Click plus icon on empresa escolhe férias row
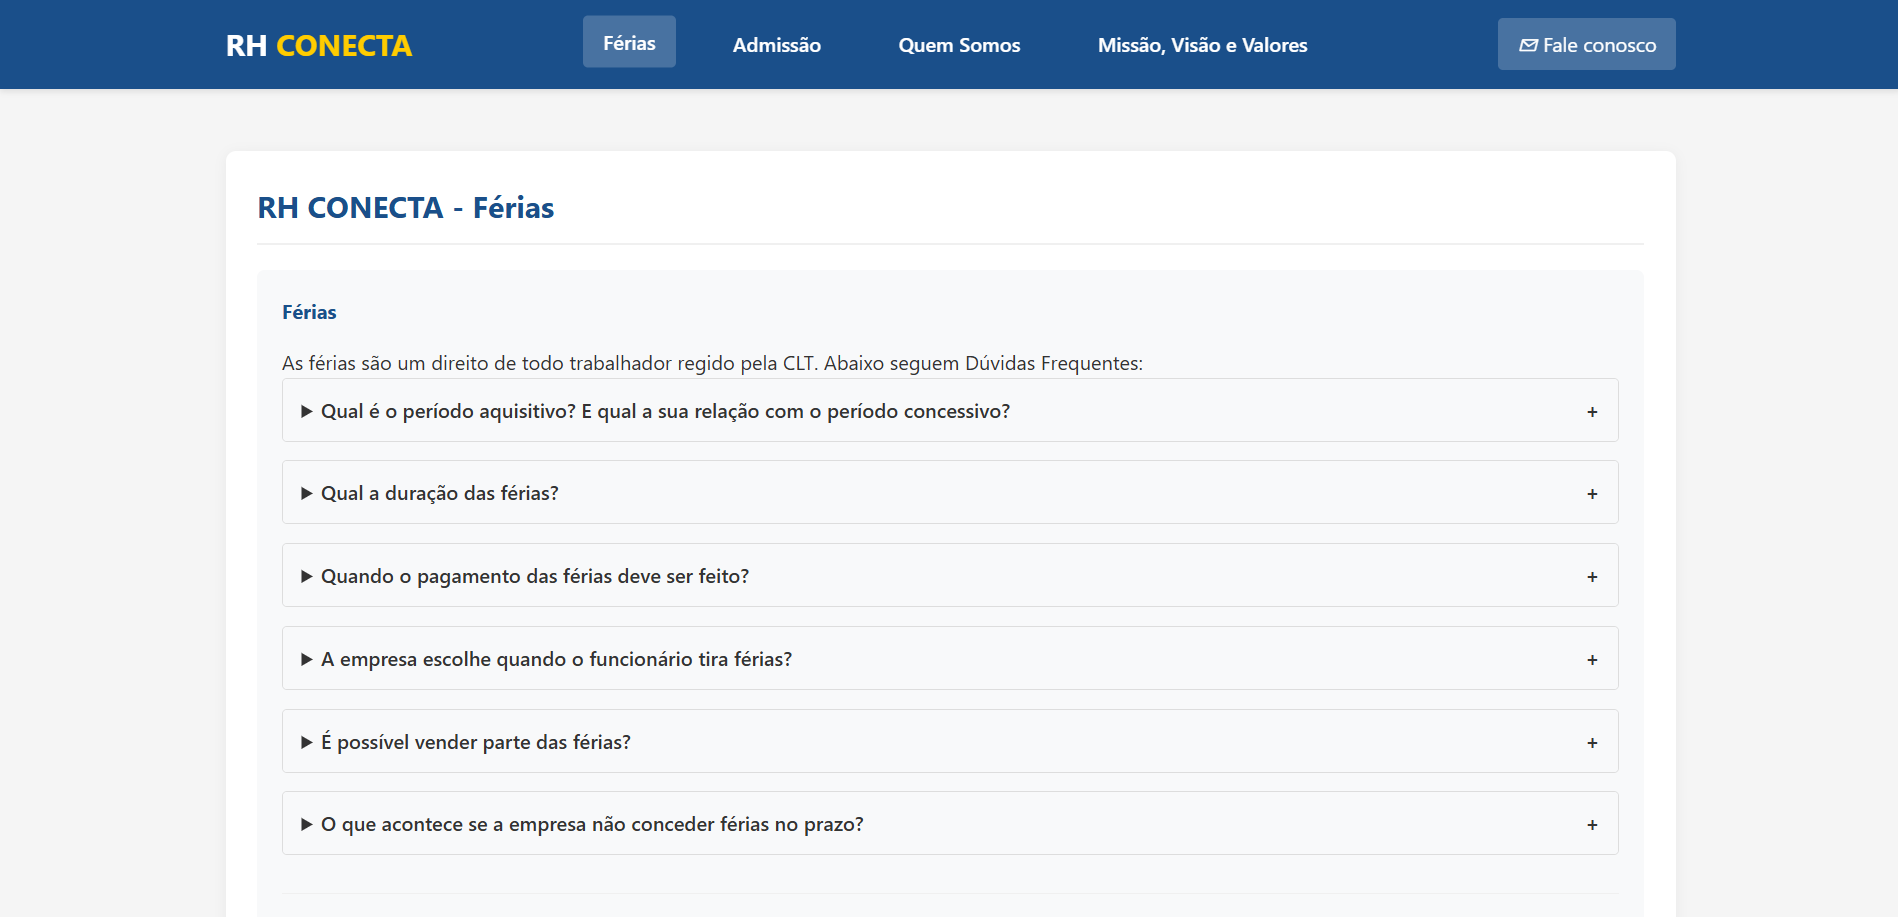 coord(1592,660)
